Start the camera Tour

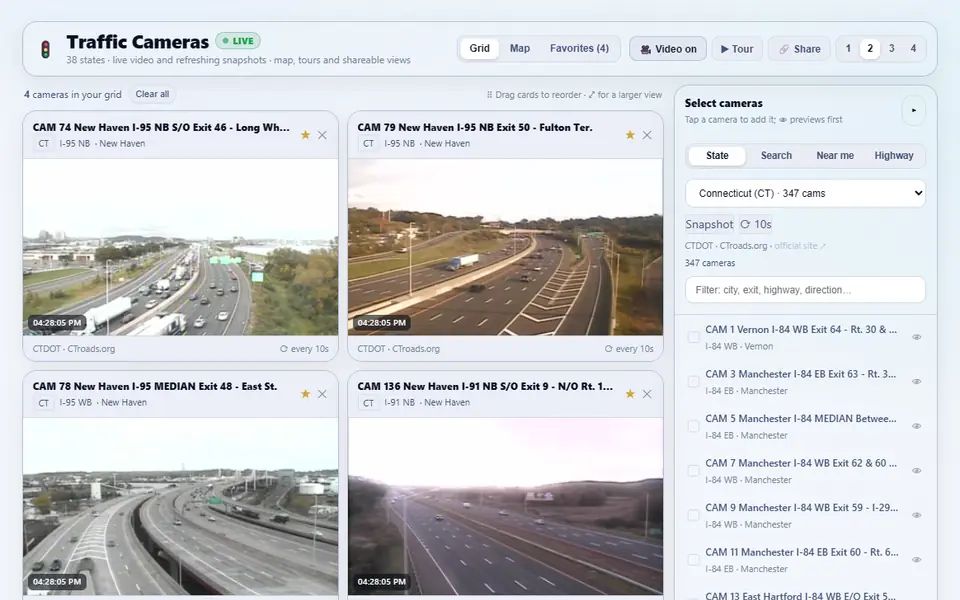pyautogui.click(x=737, y=49)
